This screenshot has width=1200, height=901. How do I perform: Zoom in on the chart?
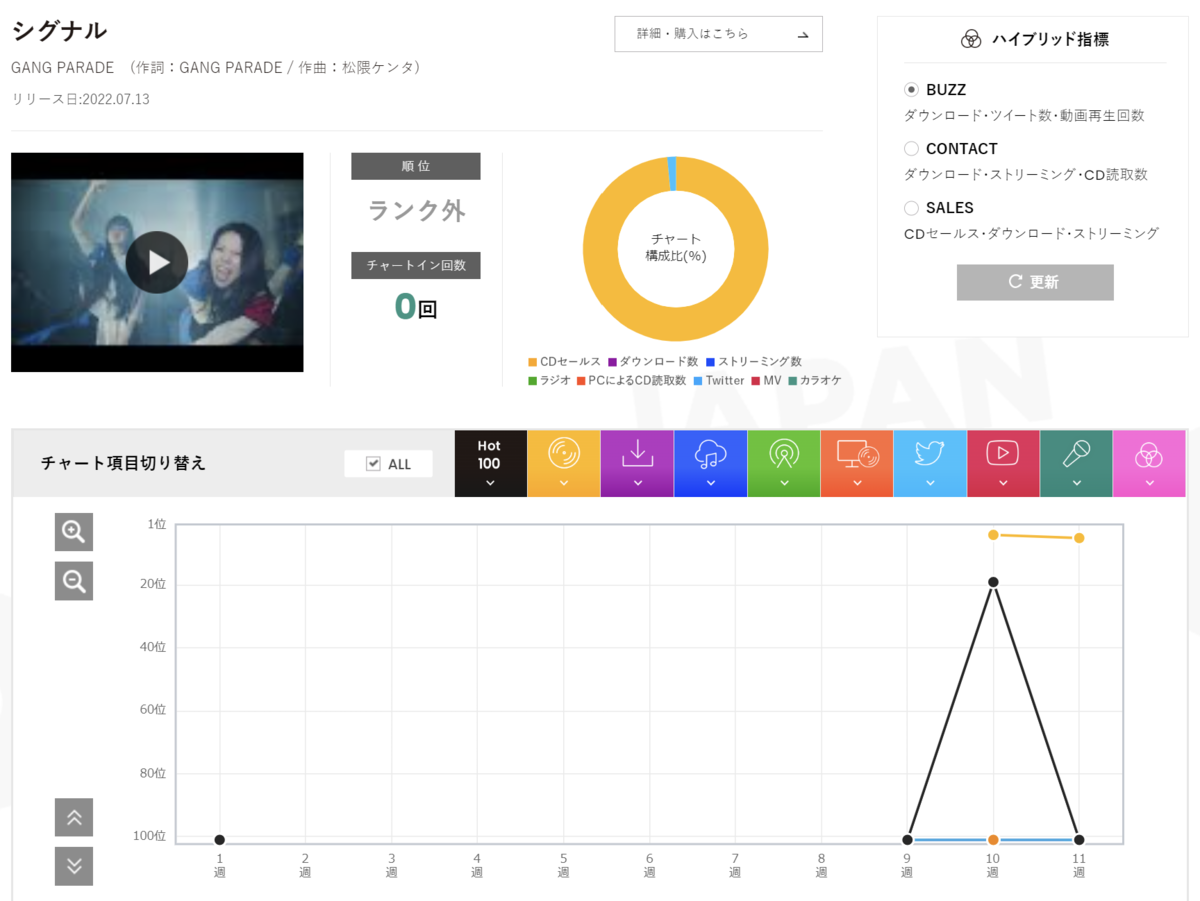click(74, 532)
